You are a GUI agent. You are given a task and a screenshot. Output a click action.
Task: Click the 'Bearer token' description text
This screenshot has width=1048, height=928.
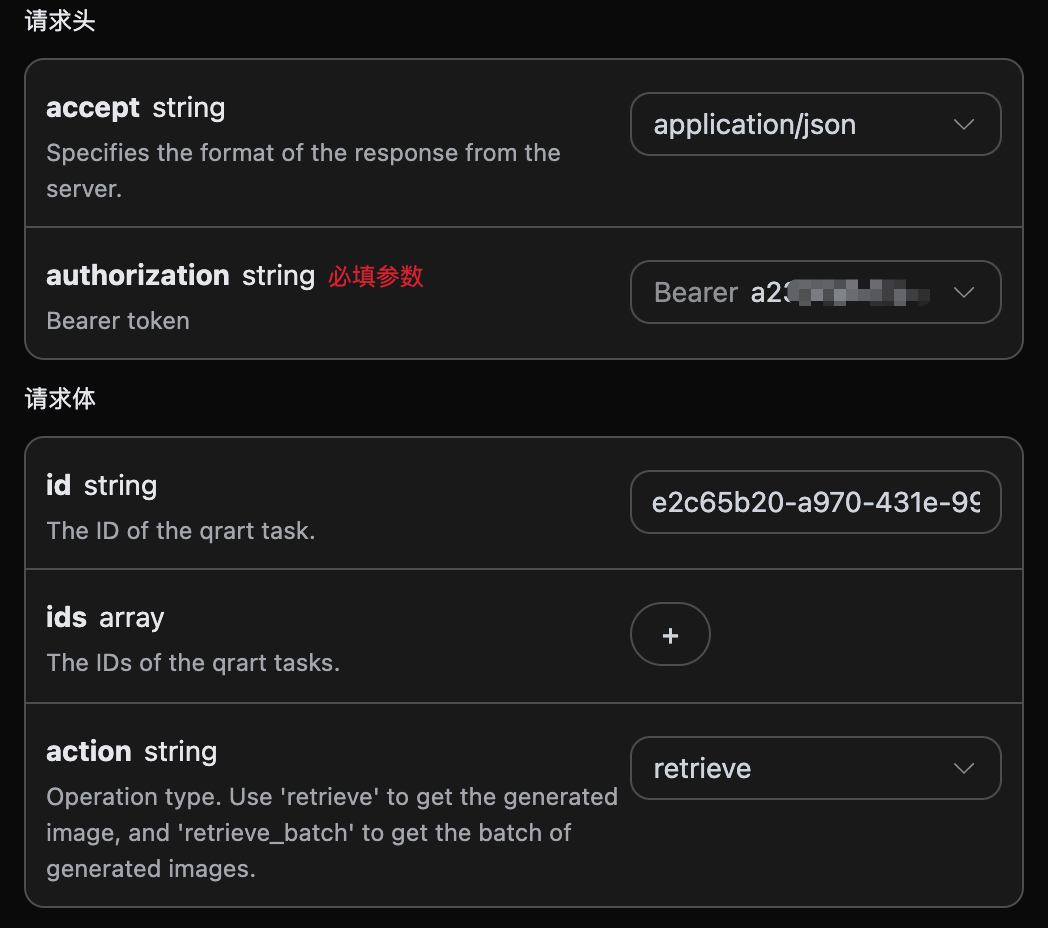118,321
